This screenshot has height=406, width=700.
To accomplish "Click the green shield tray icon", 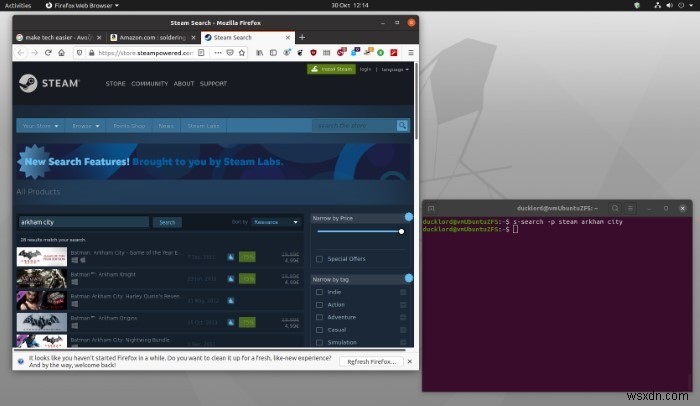I will [637, 5].
